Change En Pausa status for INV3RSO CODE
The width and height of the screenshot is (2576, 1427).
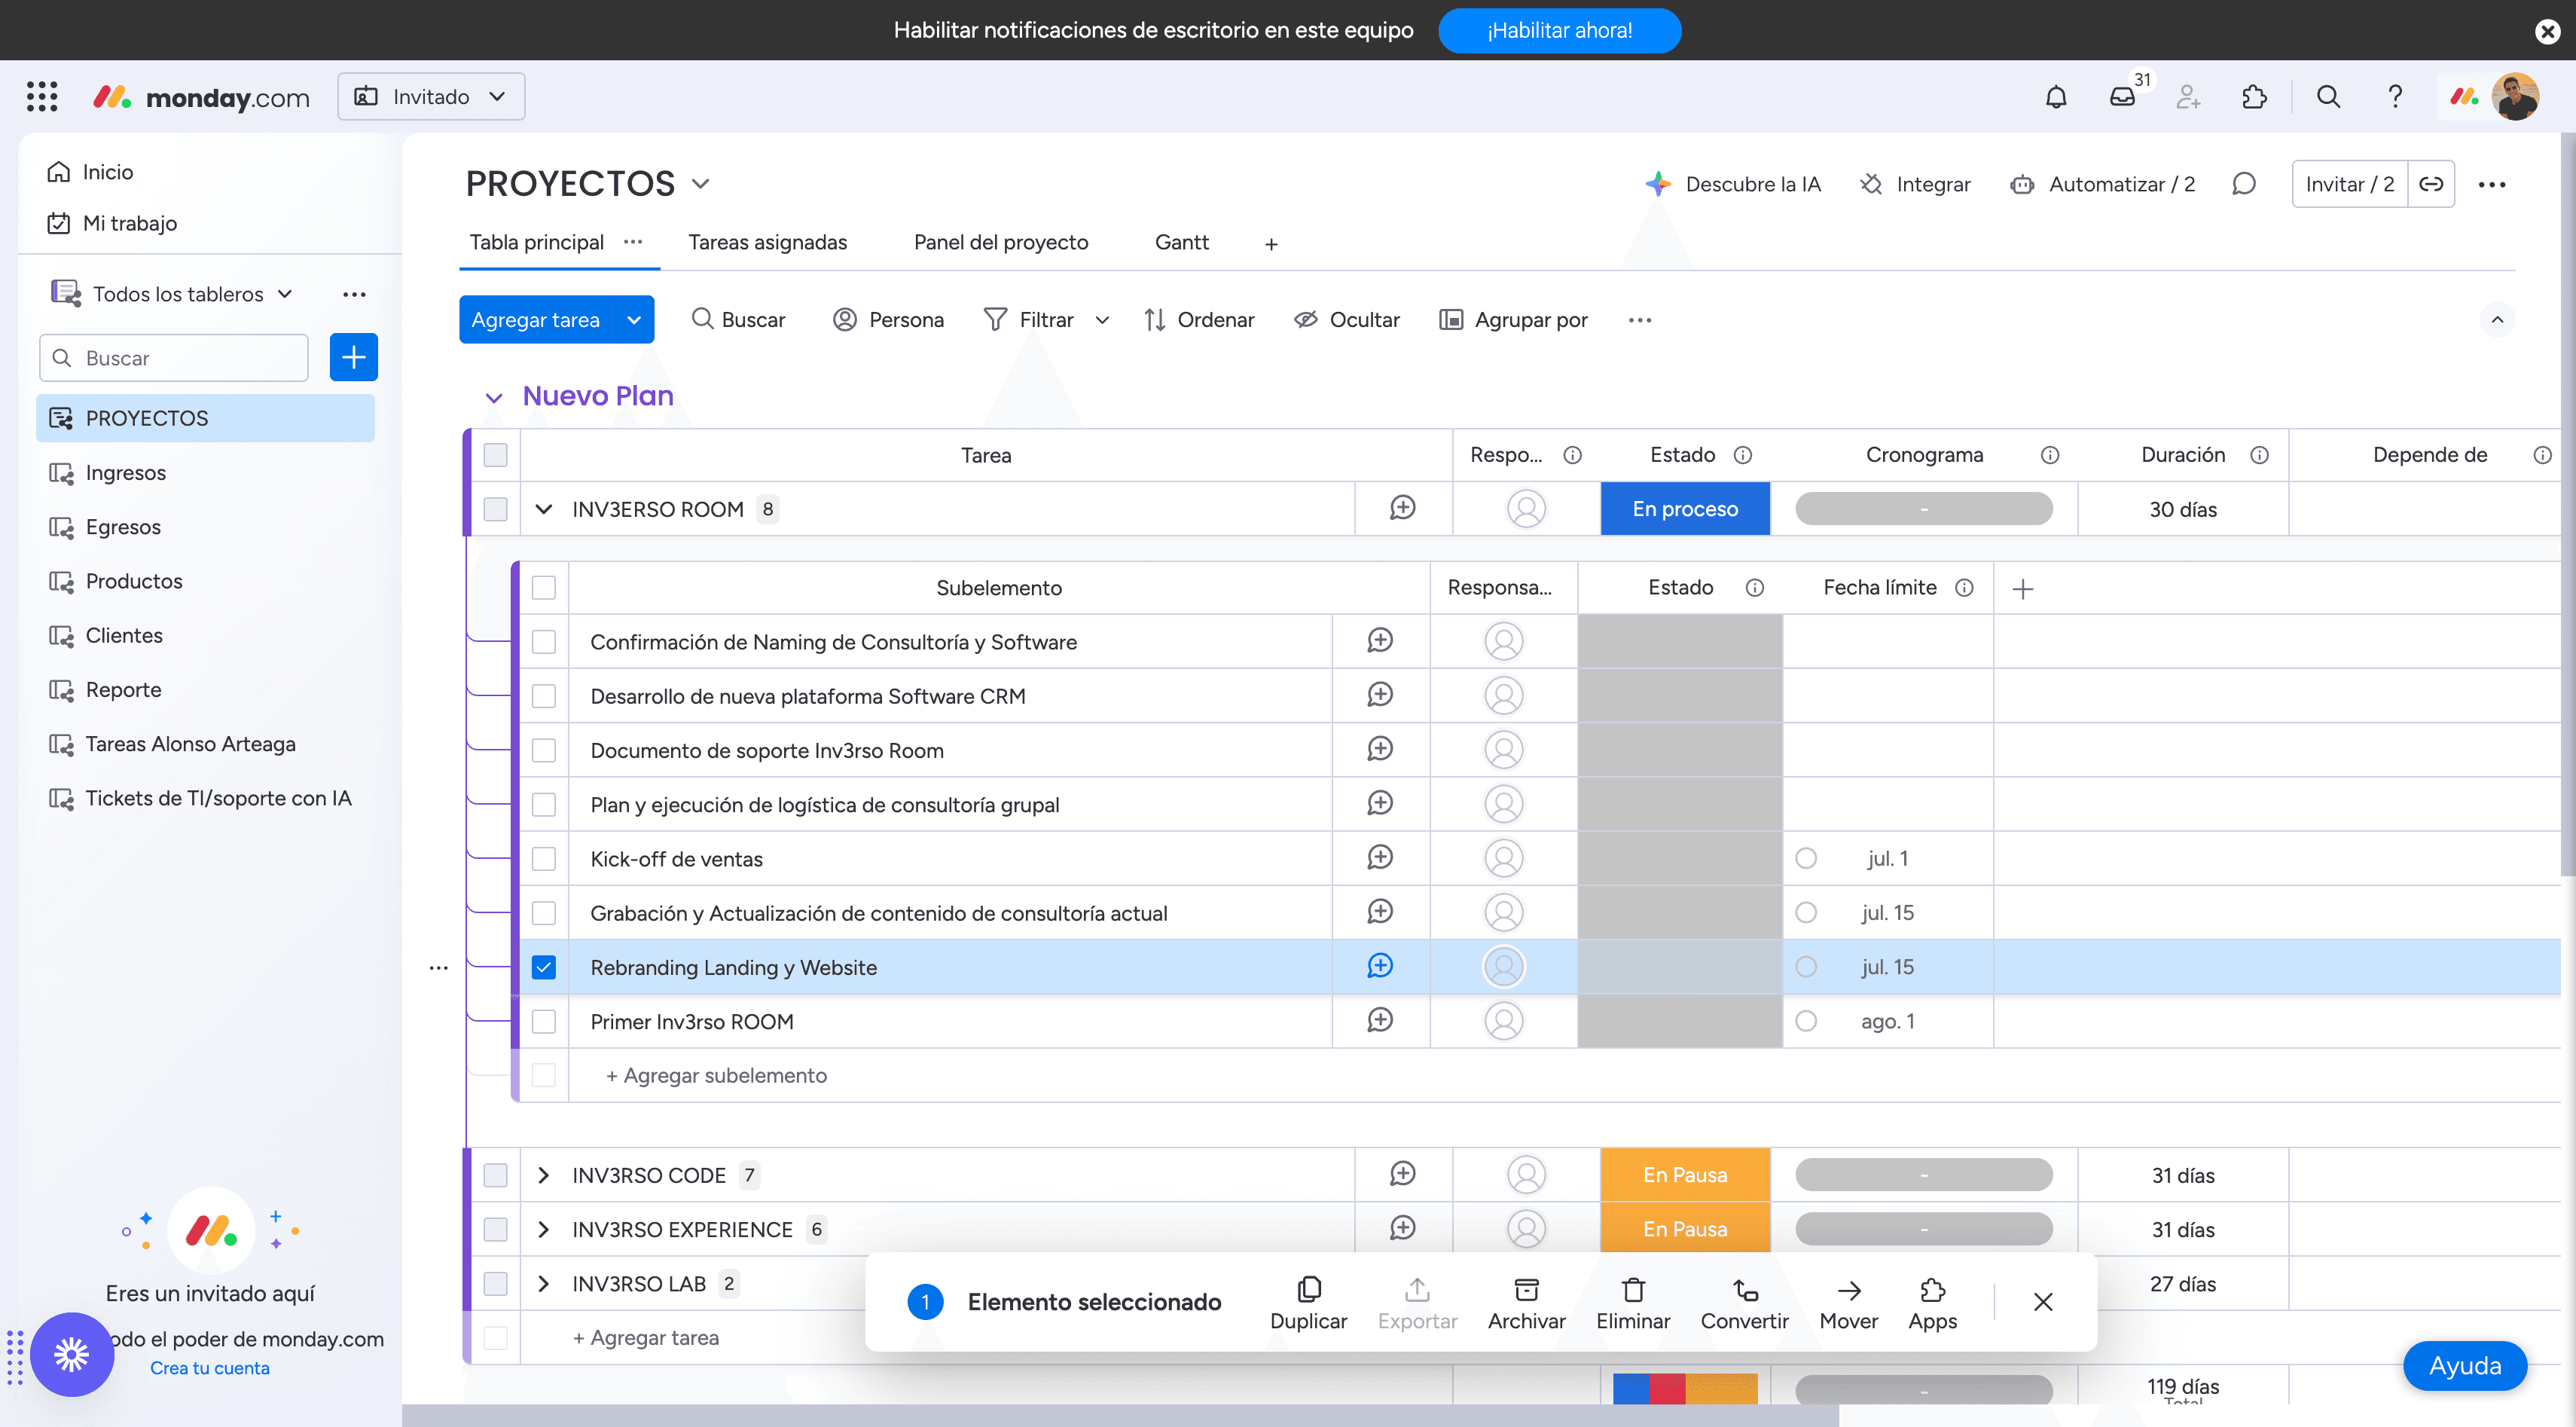click(1685, 1175)
